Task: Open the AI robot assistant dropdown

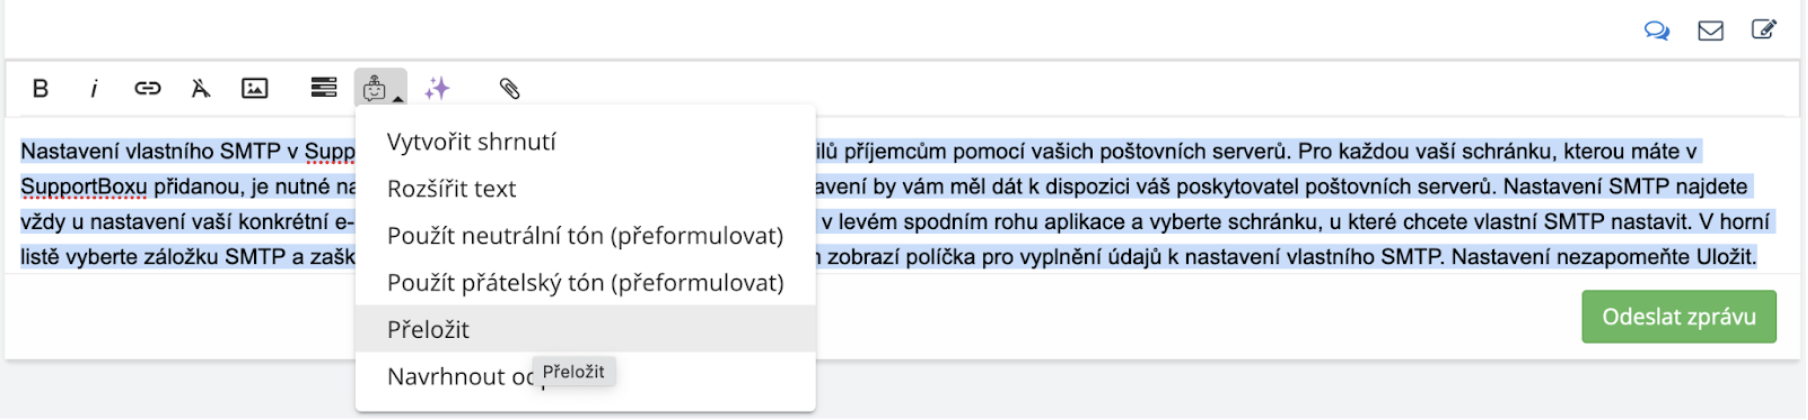Action: tap(379, 88)
